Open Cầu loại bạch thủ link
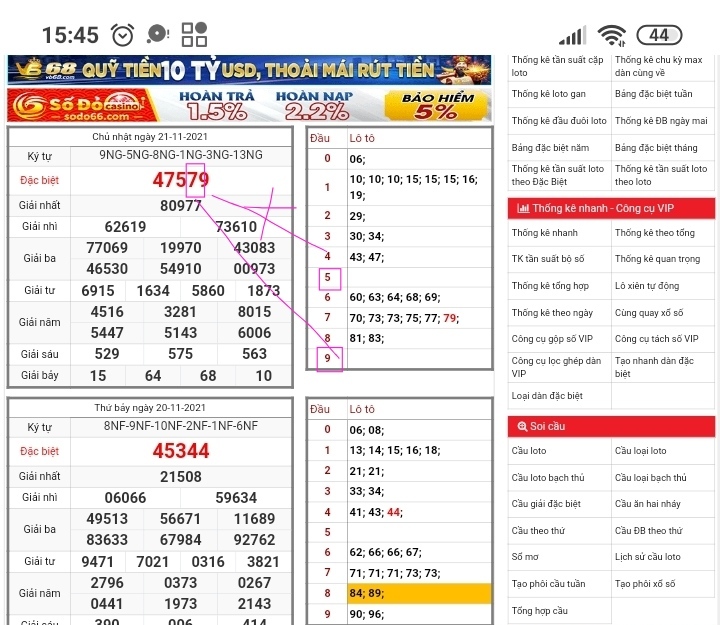The width and height of the screenshot is (720, 625). 651,478
